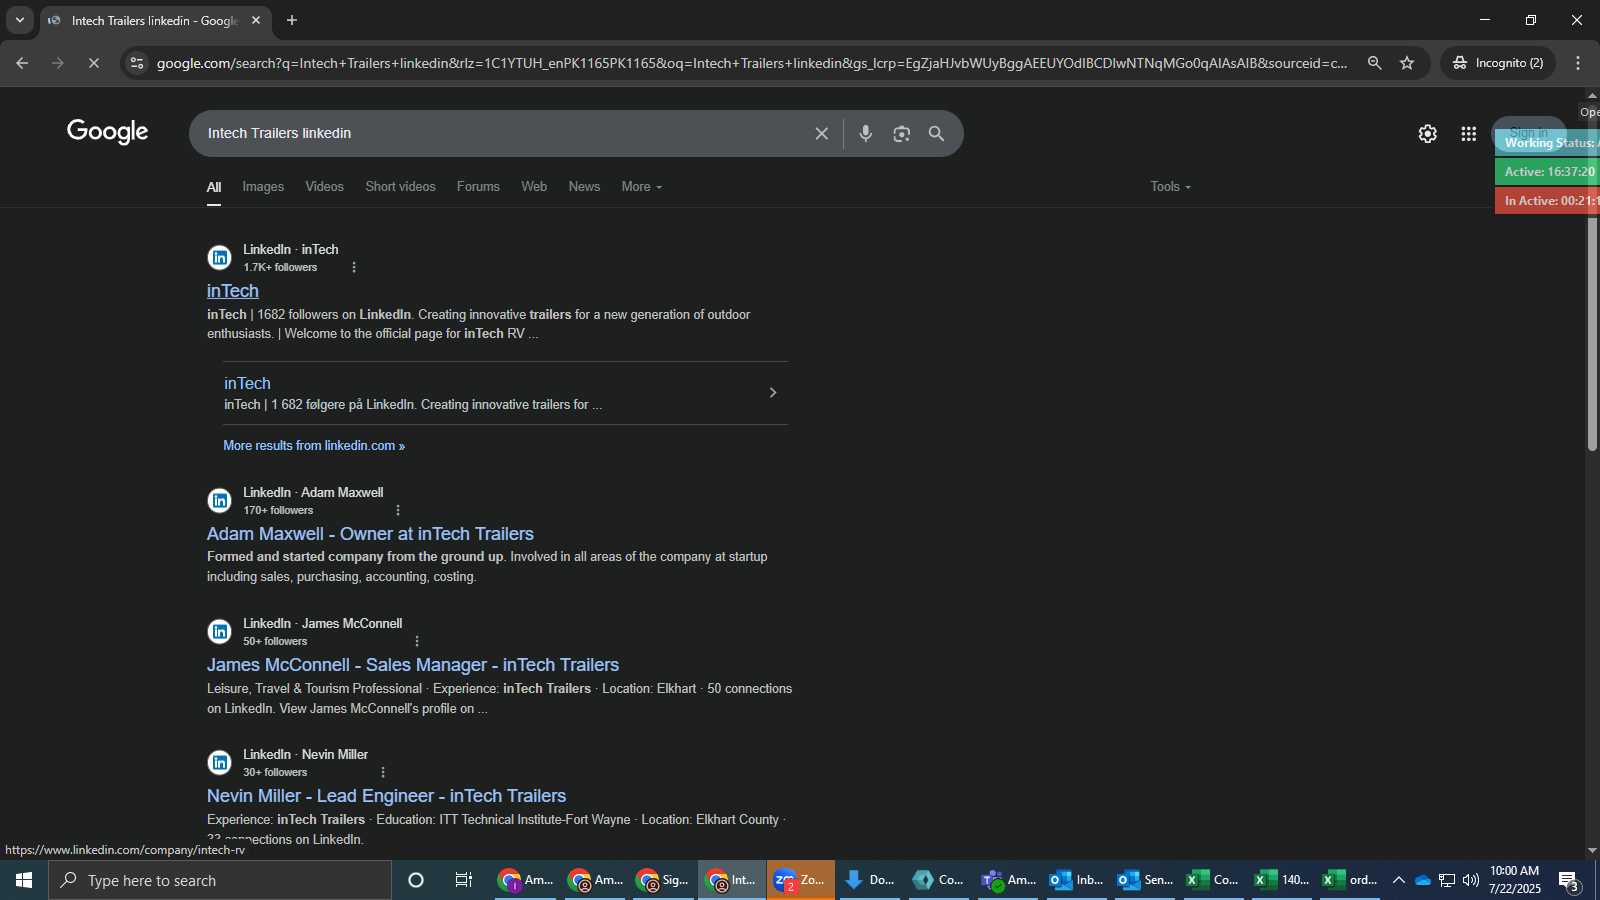This screenshot has width=1600, height=900.
Task: Click the Active 16:37:20 status label
Action: click(x=1548, y=172)
